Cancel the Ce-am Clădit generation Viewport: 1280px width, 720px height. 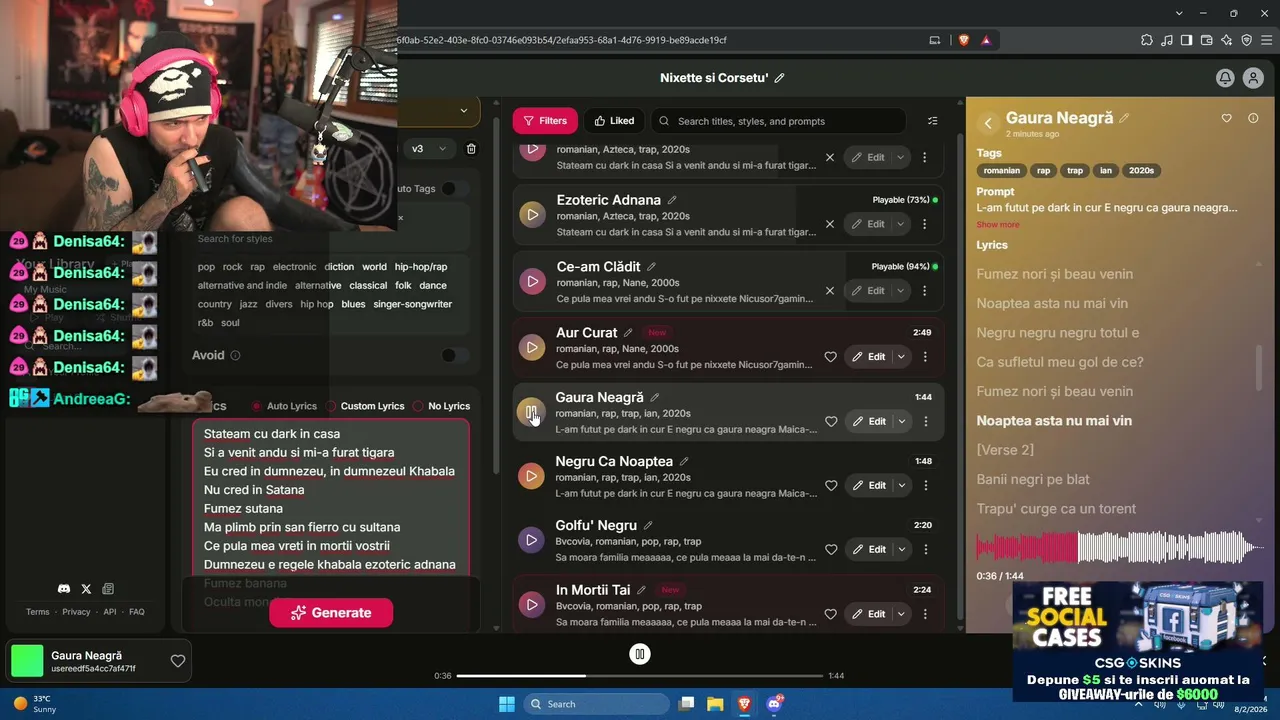829,291
